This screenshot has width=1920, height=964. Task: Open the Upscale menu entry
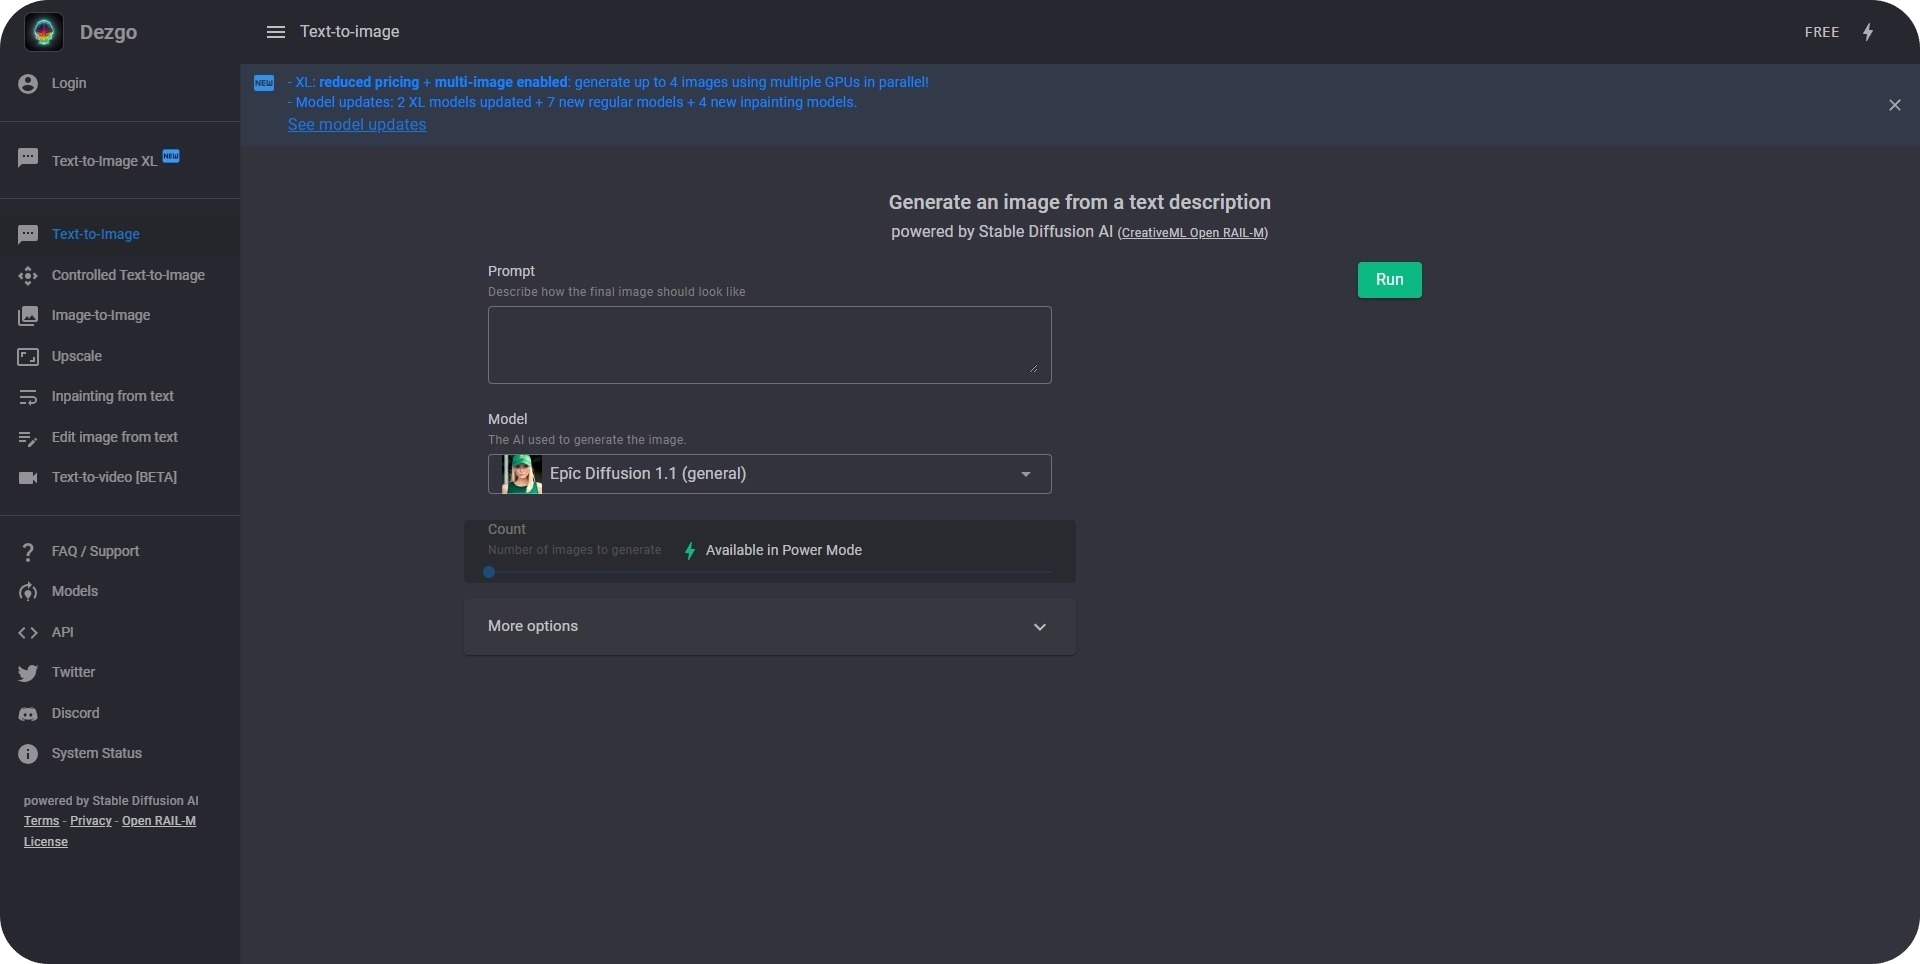(x=119, y=357)
